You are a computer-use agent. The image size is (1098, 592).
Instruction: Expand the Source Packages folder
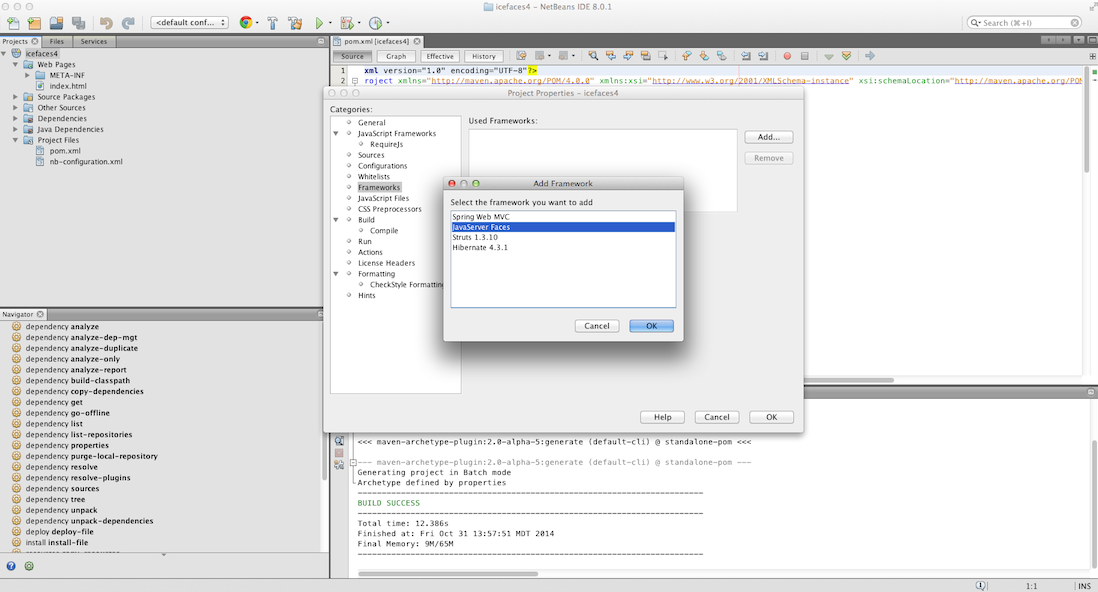click(x=16, y=97)
